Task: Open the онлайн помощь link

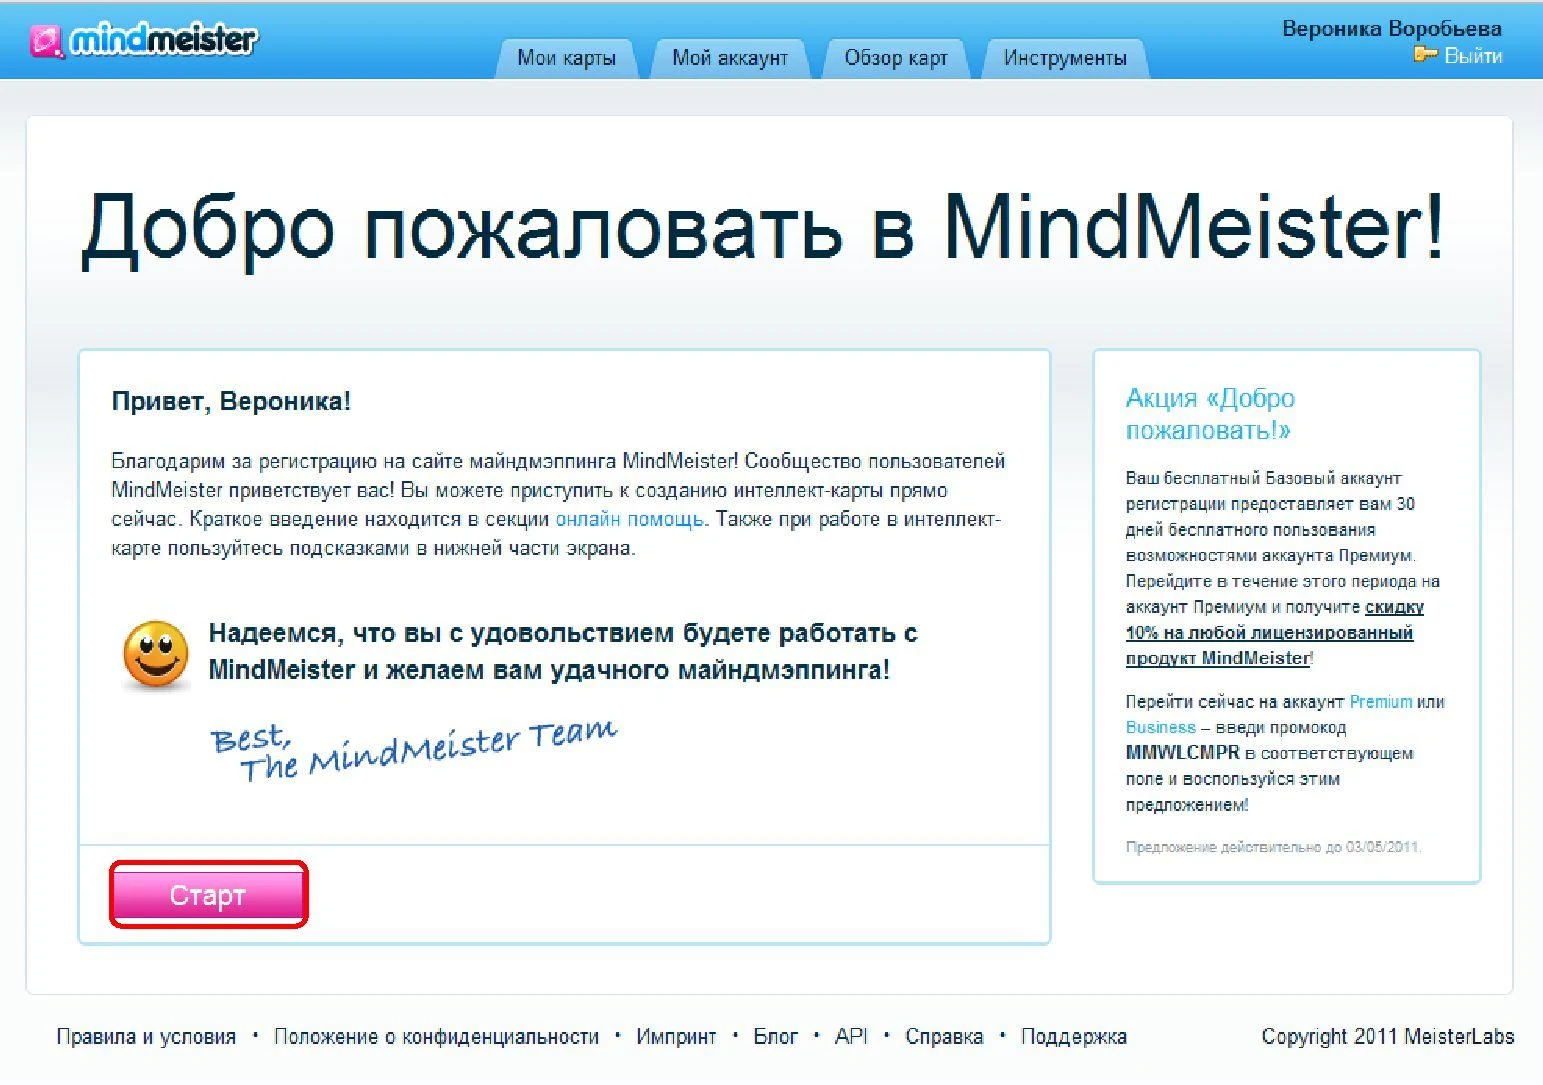Action: coord(629,519)
